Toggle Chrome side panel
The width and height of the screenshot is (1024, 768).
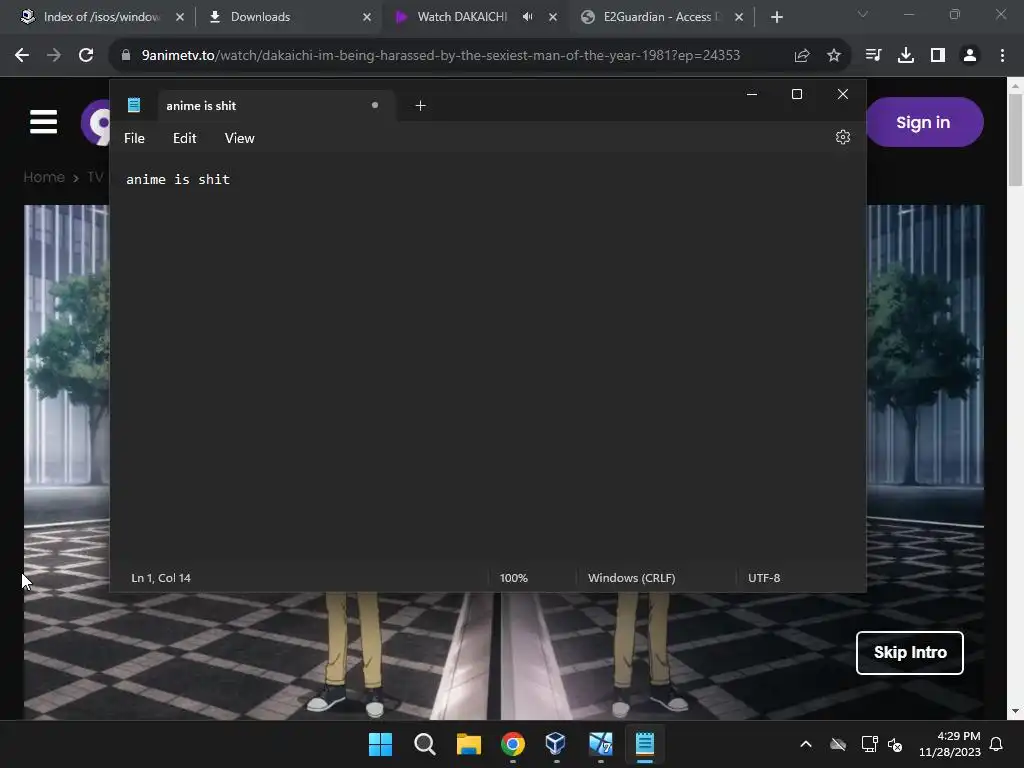tap(938, 56)
